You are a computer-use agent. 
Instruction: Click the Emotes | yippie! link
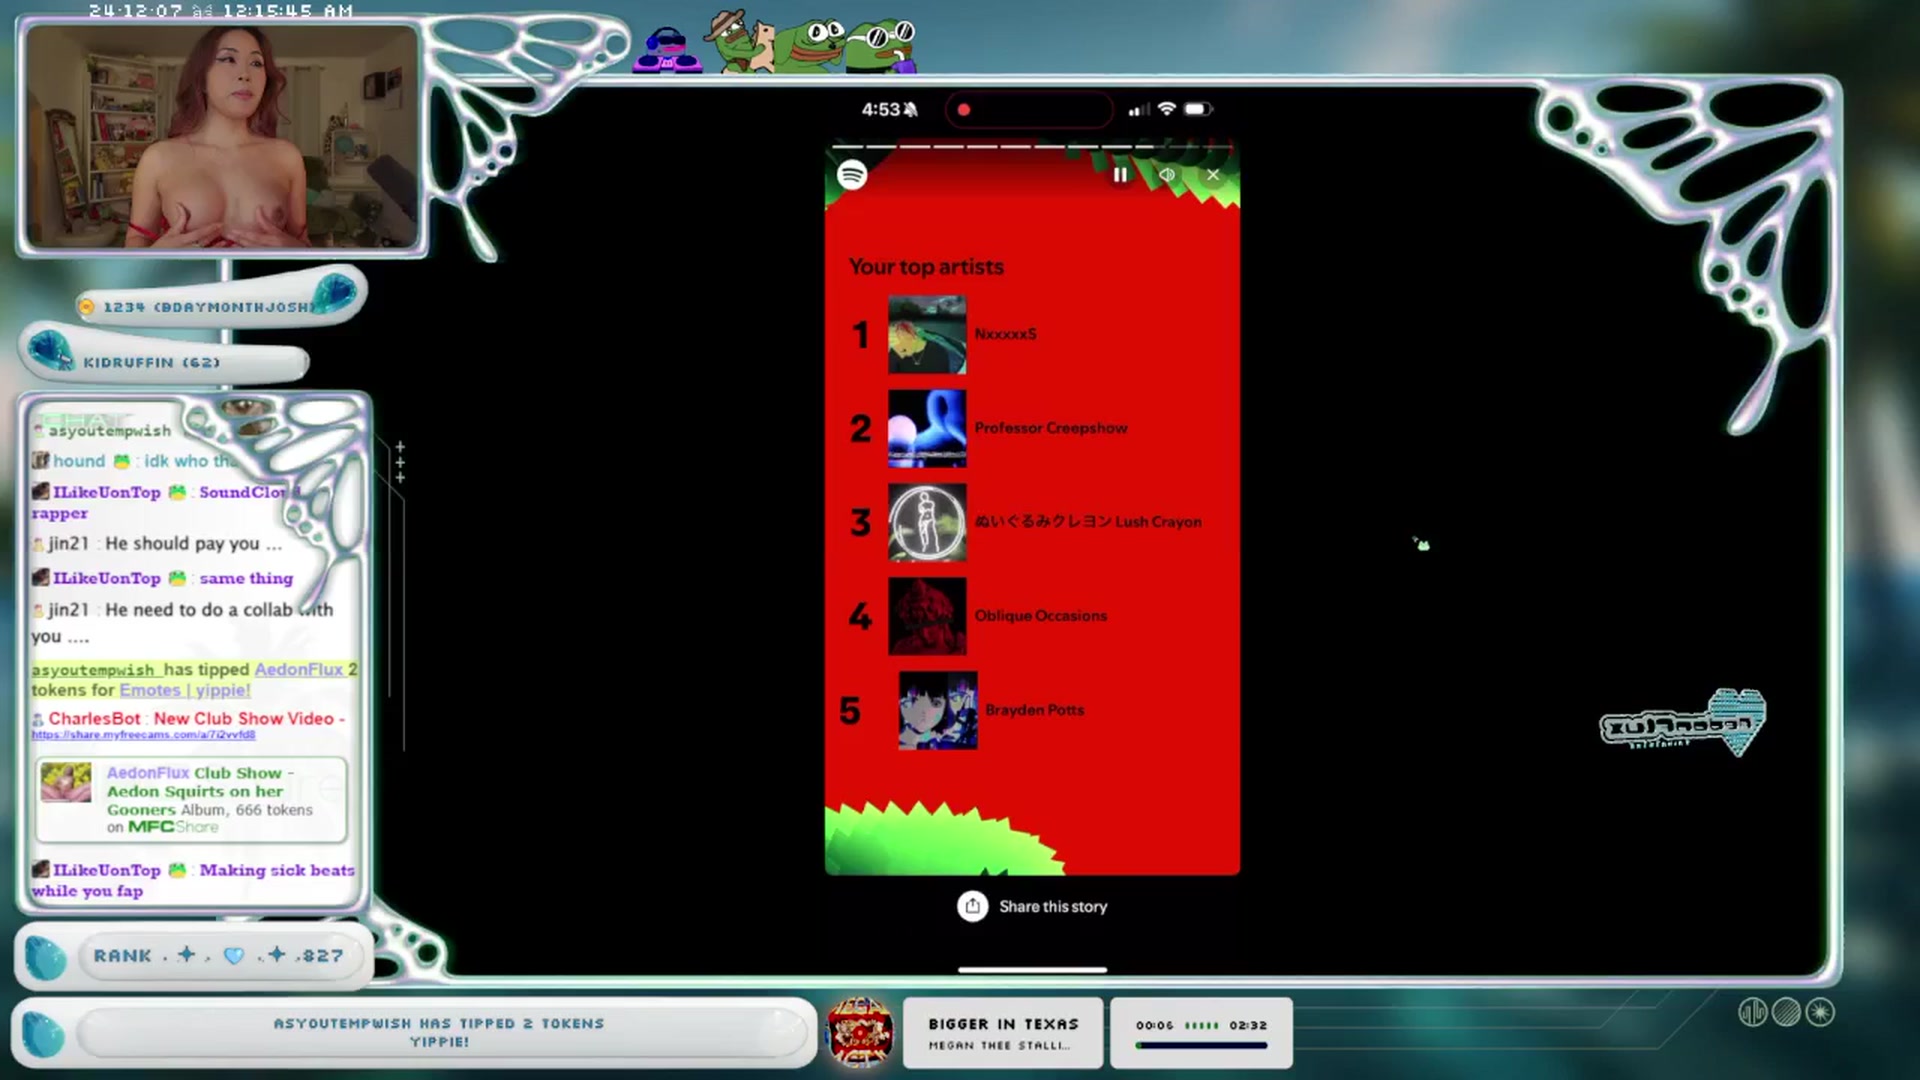[x=185, y=690]
